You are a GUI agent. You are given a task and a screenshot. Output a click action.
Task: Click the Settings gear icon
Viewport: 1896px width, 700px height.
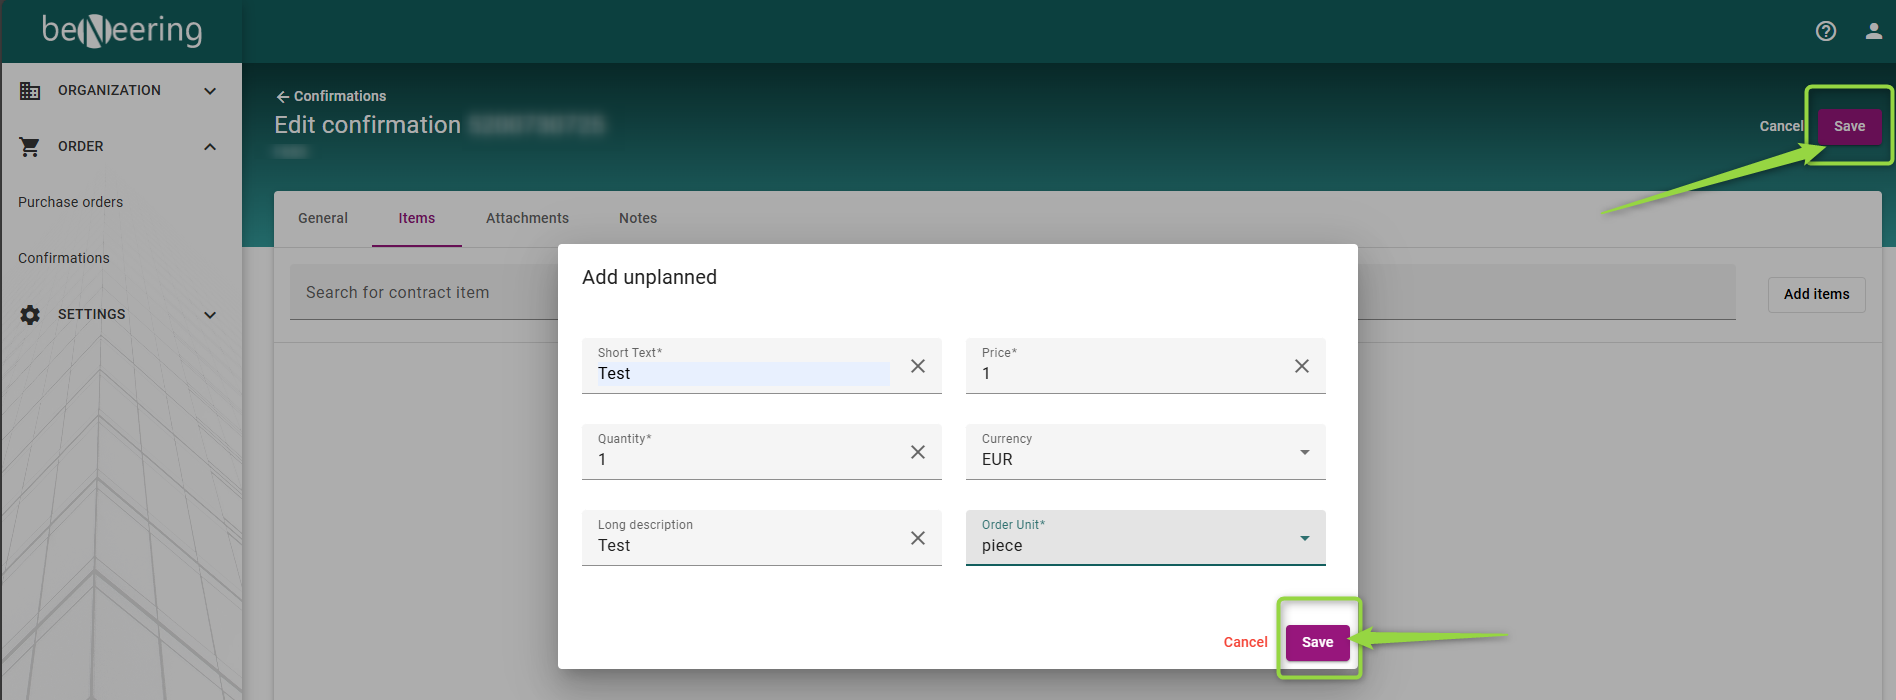coord(30,315)
